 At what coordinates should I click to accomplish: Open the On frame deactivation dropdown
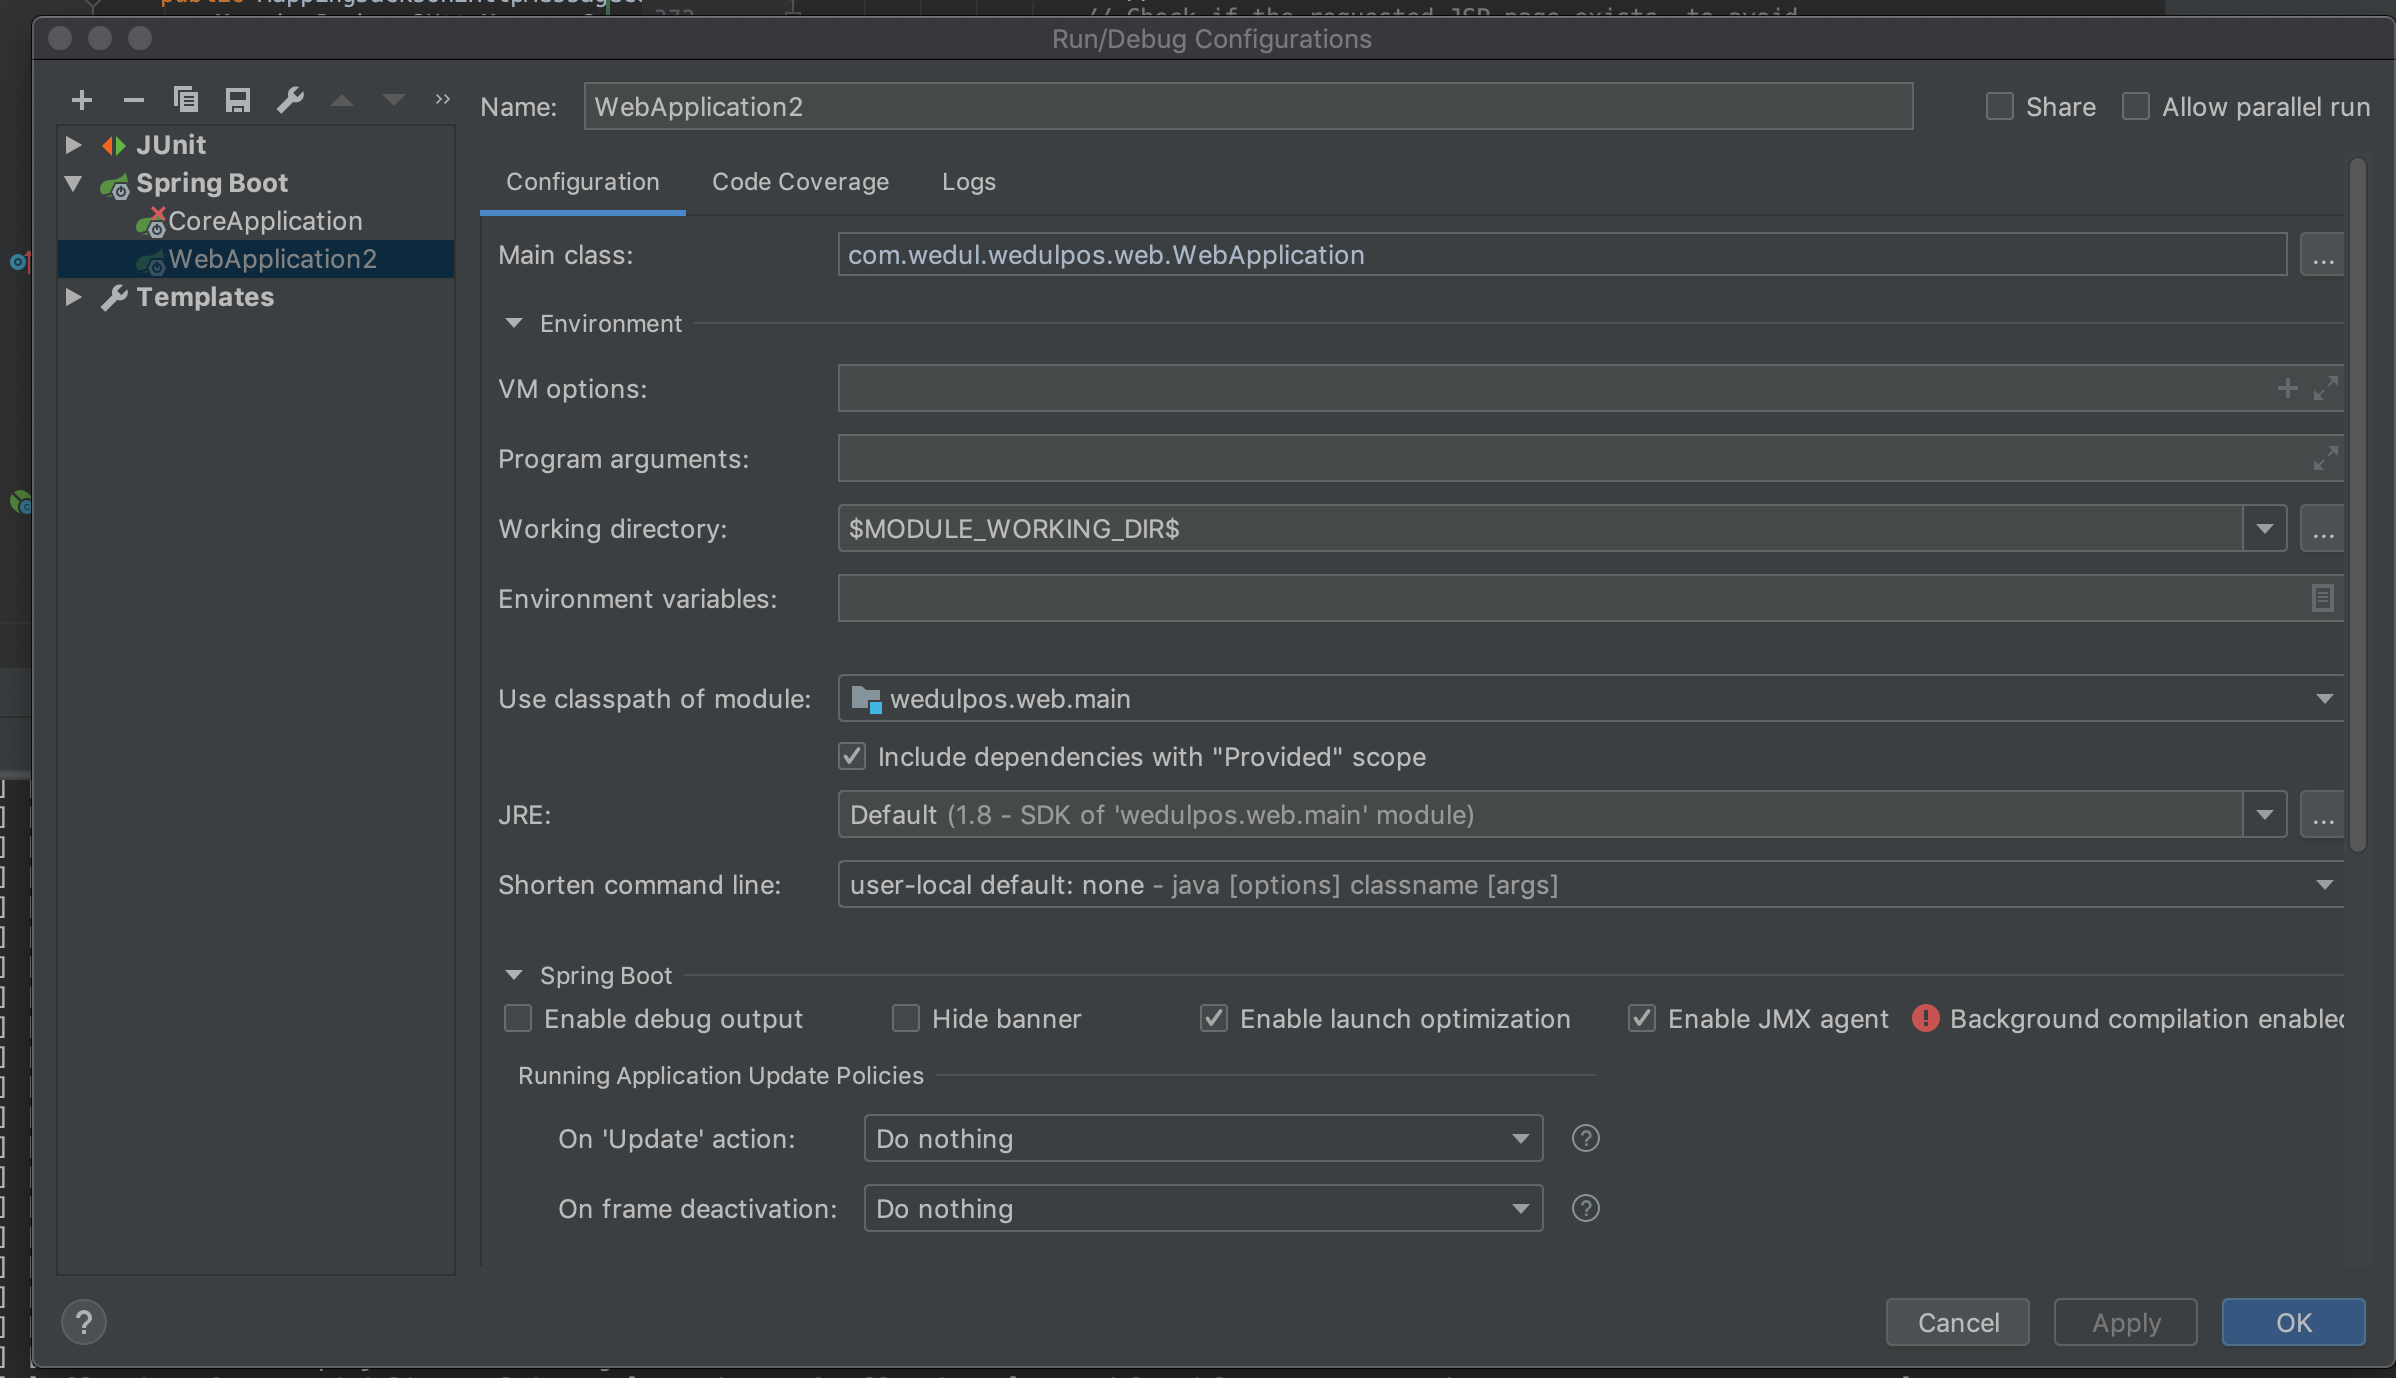pyautogui.click(x=1202, y=1208)
